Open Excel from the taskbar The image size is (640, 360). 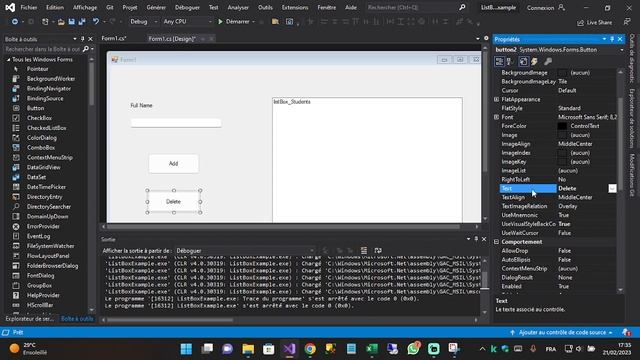[x=372, y=349]
